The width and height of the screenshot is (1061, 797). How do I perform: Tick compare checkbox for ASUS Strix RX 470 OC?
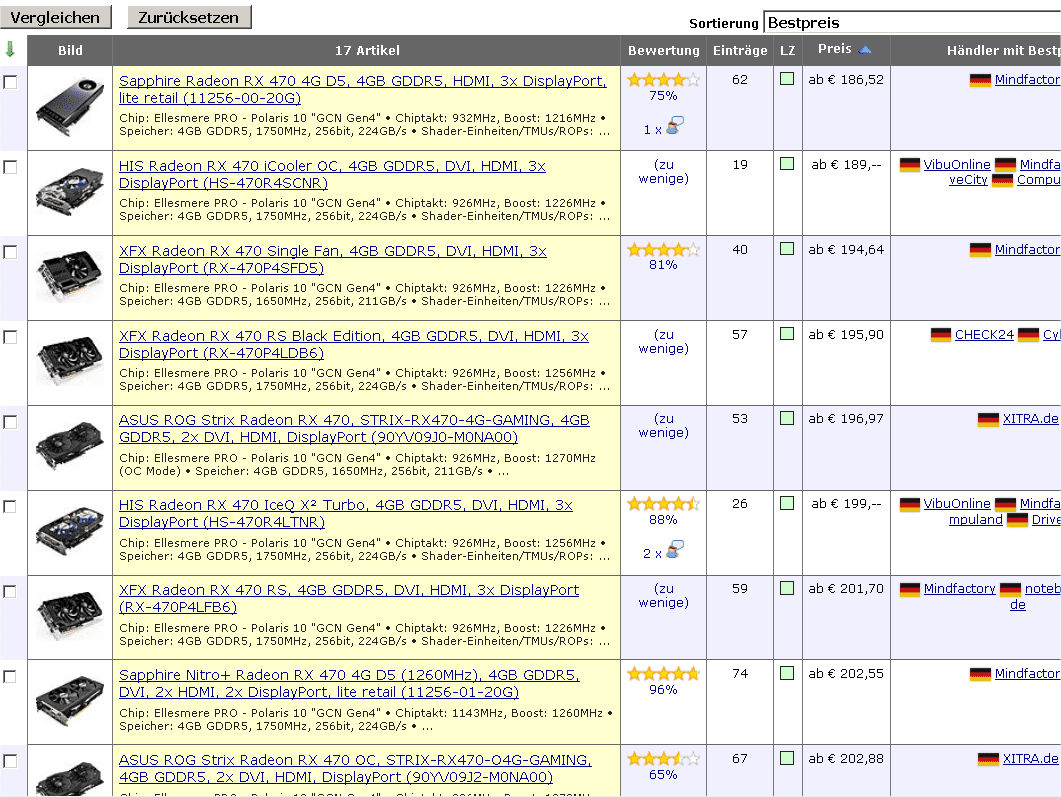[x=10, y=761]
